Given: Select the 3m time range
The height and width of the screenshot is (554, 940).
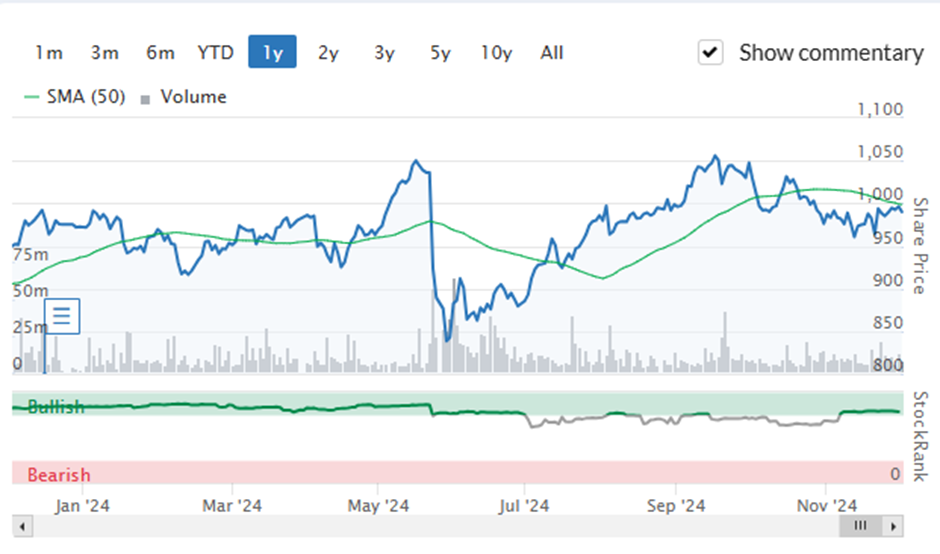Looking at the screenshot, I should 104,53.
